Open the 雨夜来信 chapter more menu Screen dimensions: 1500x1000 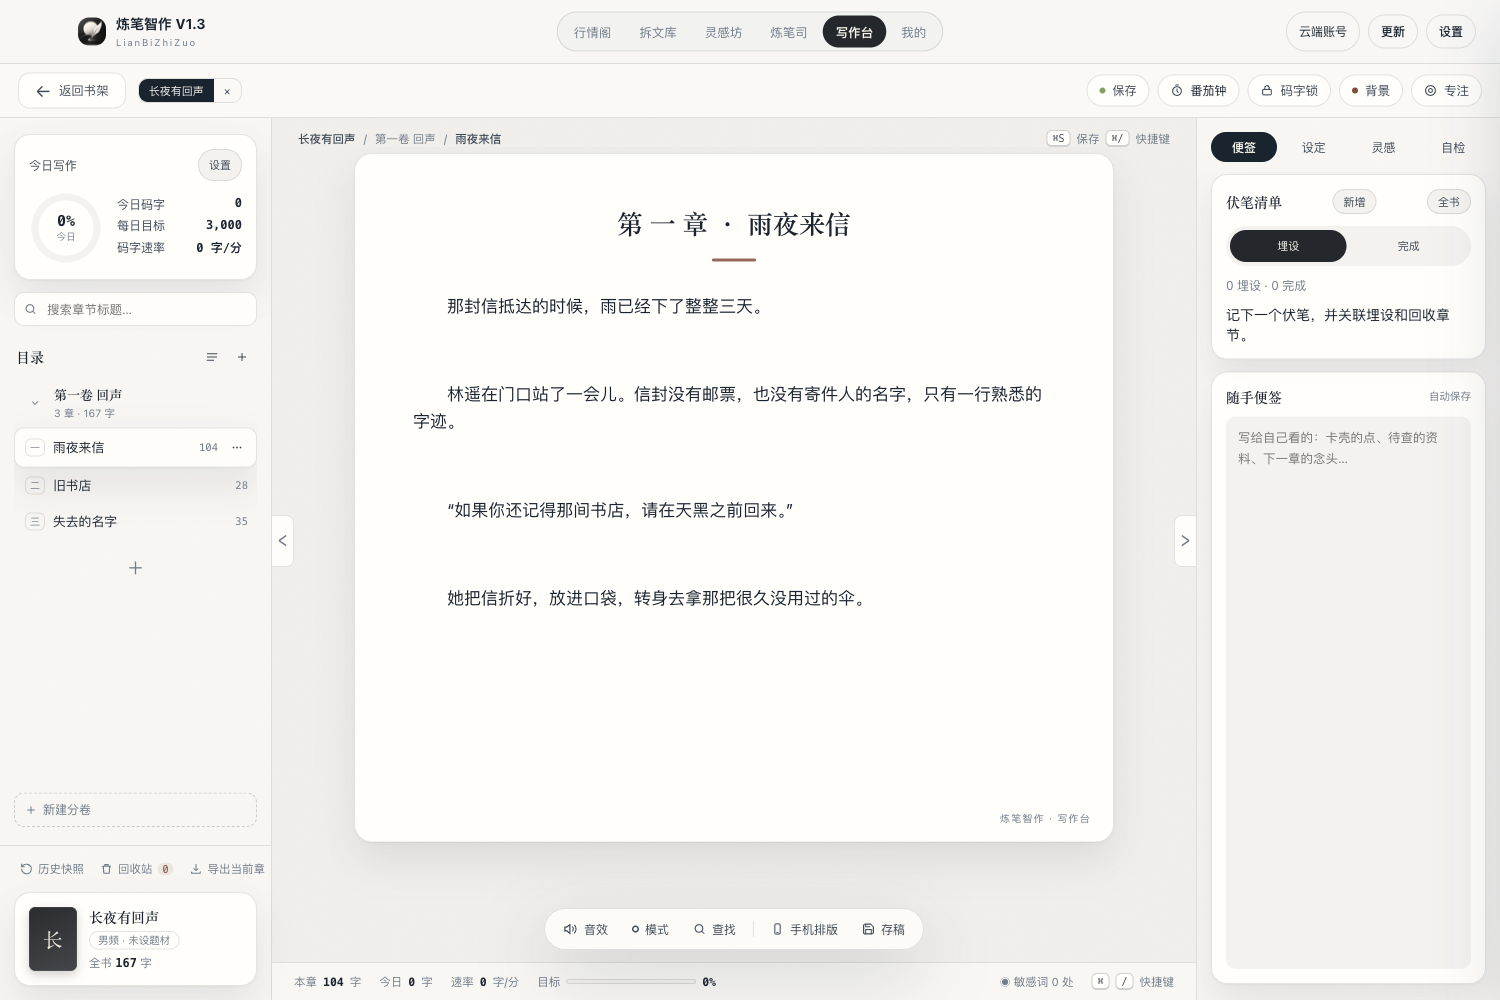point(237,447)
